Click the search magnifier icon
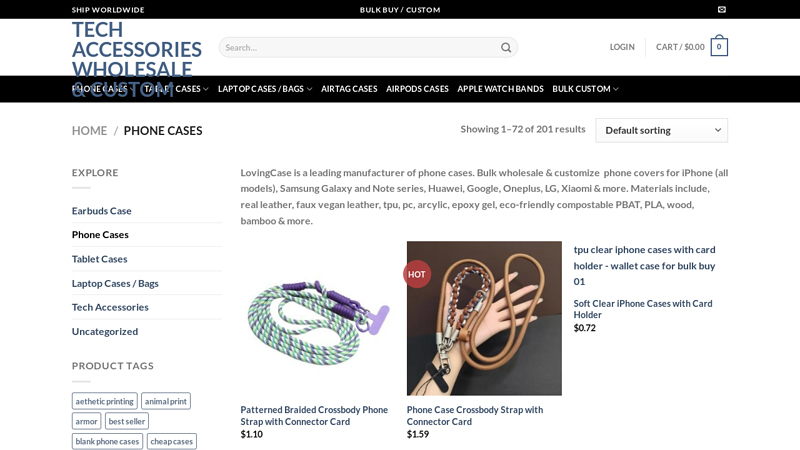 click(506, 47)
